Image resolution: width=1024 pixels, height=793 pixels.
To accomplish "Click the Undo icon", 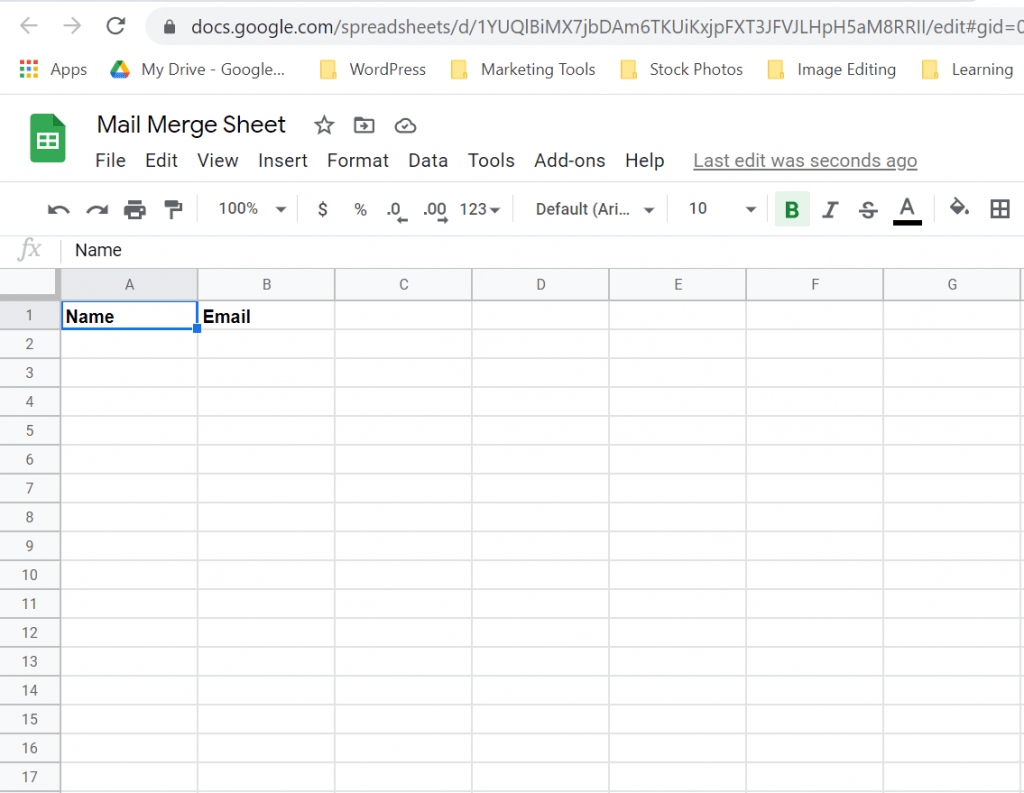I will (x=58, y=209).
